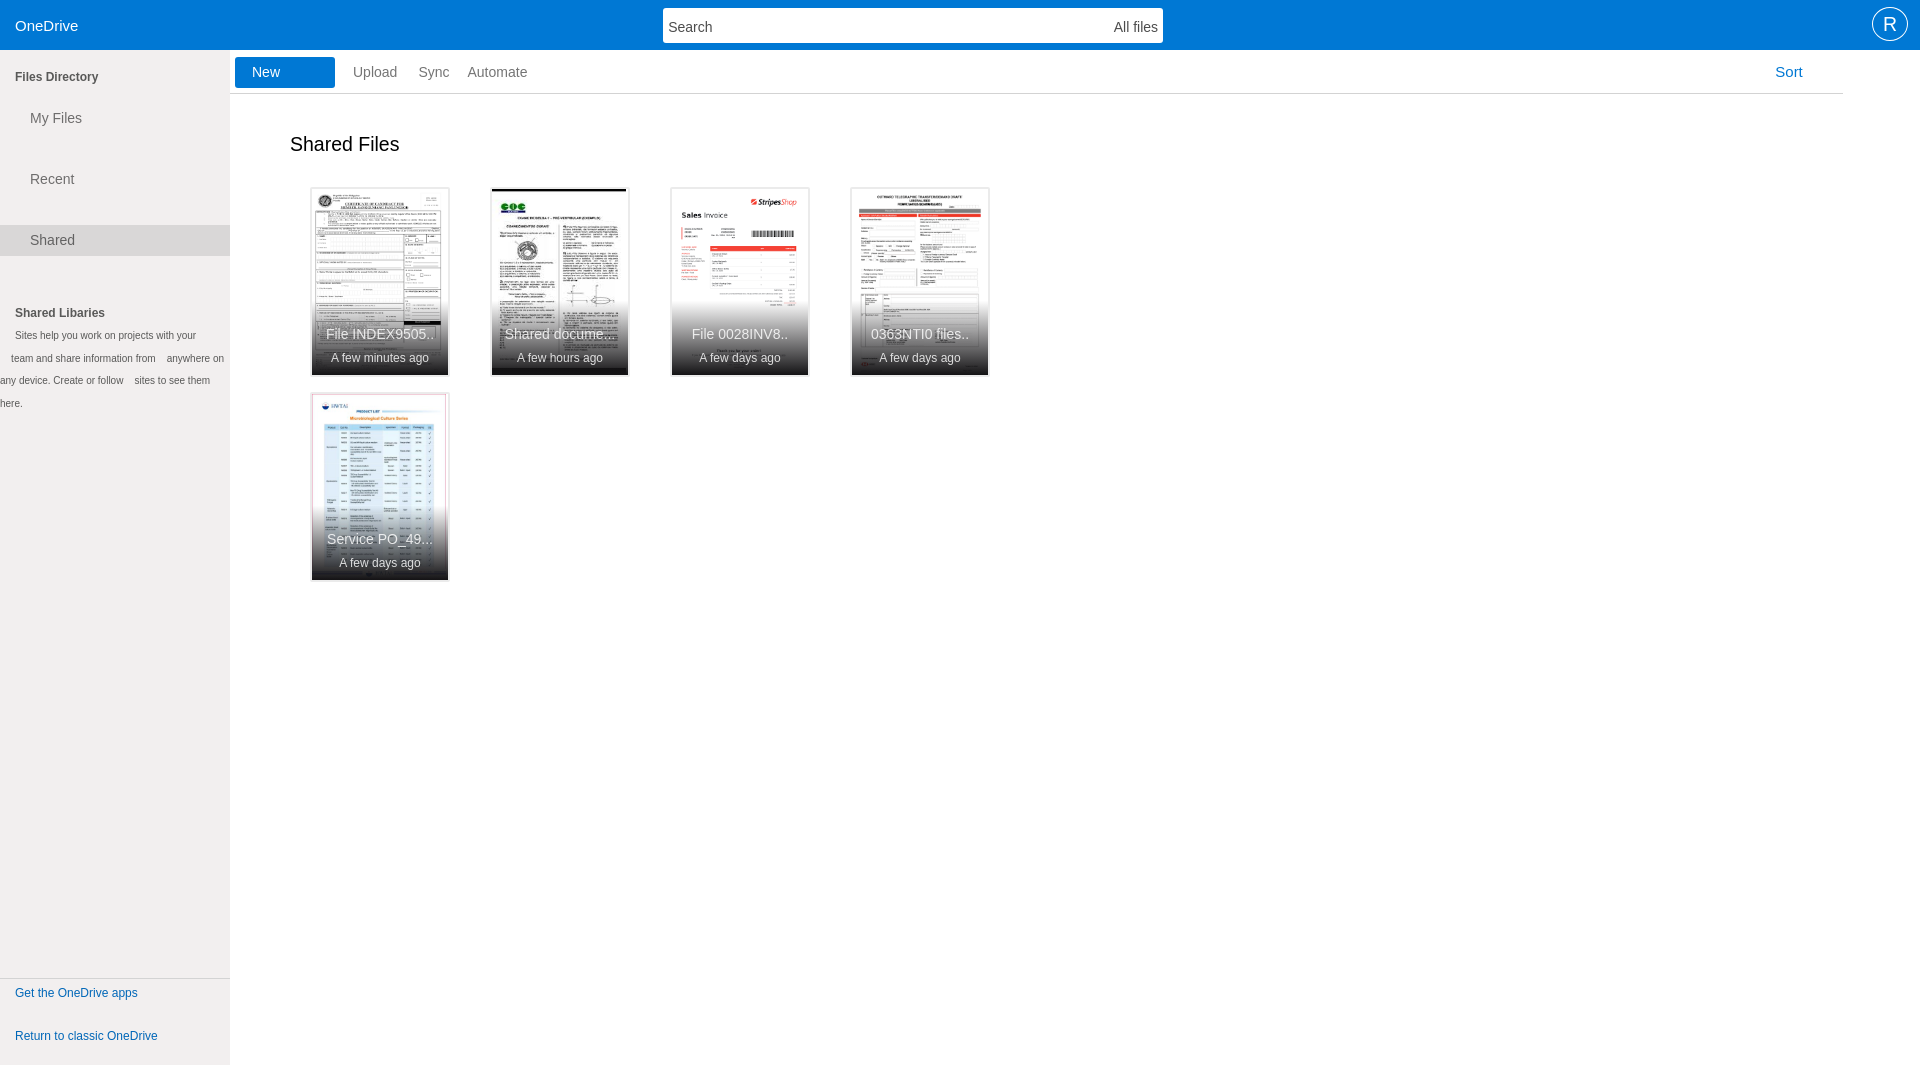The width and height of the screenshot is (1920, 1080).
Task: Open File 0028INV8 sales invoice thumbnail
Action: click(740, 282)
